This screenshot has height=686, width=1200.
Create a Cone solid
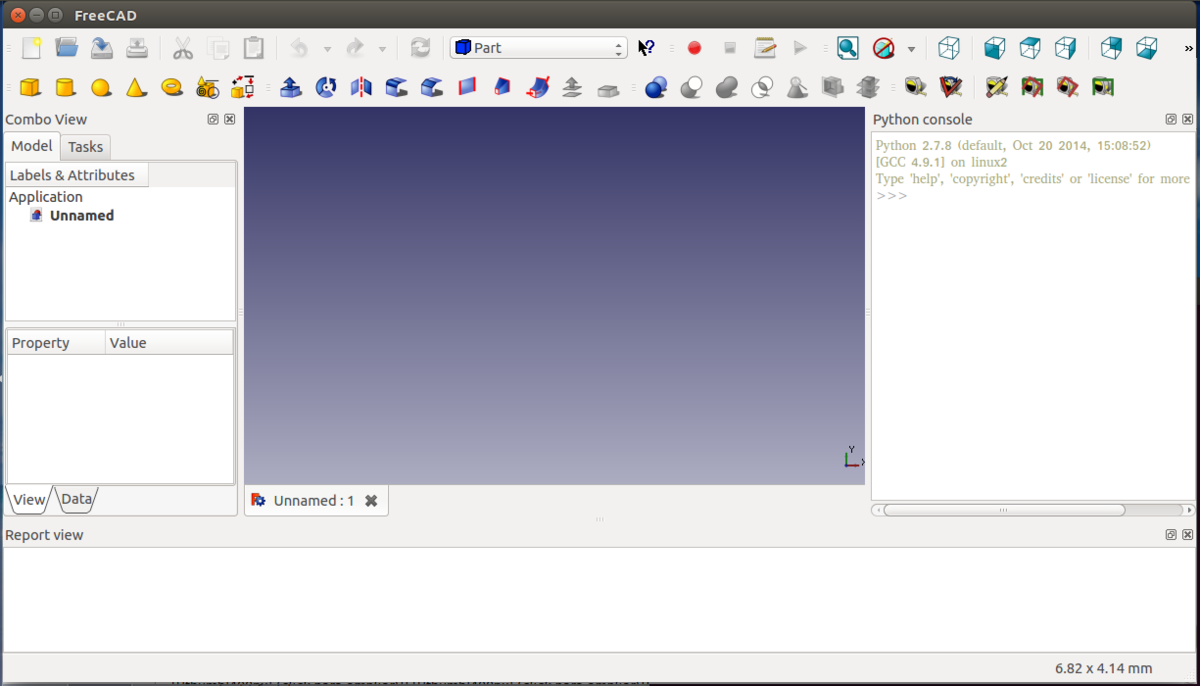136,88
